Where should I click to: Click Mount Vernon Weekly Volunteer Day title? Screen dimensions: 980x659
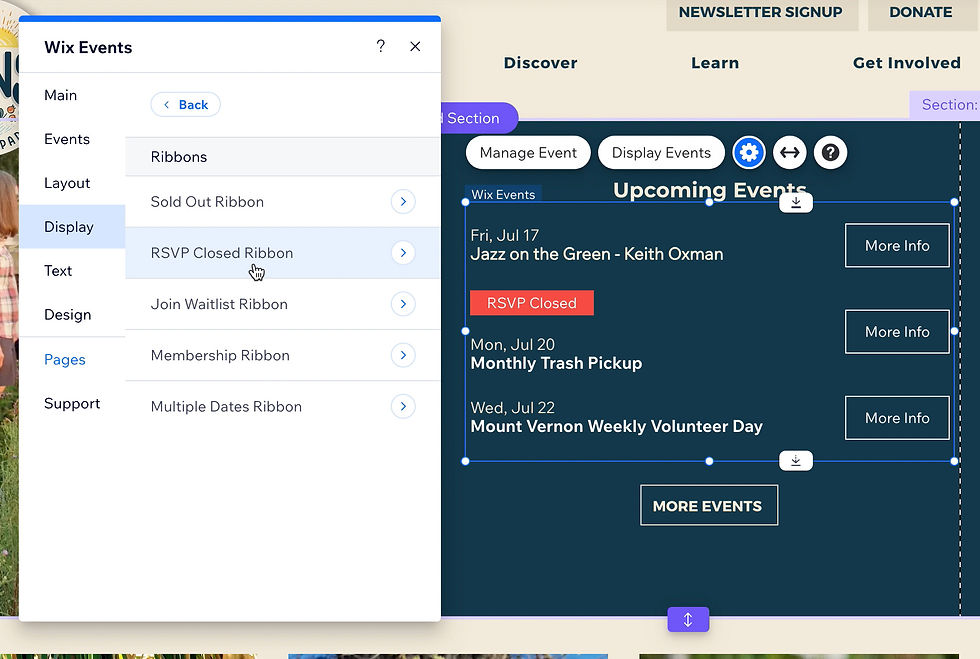coord(616,426)
